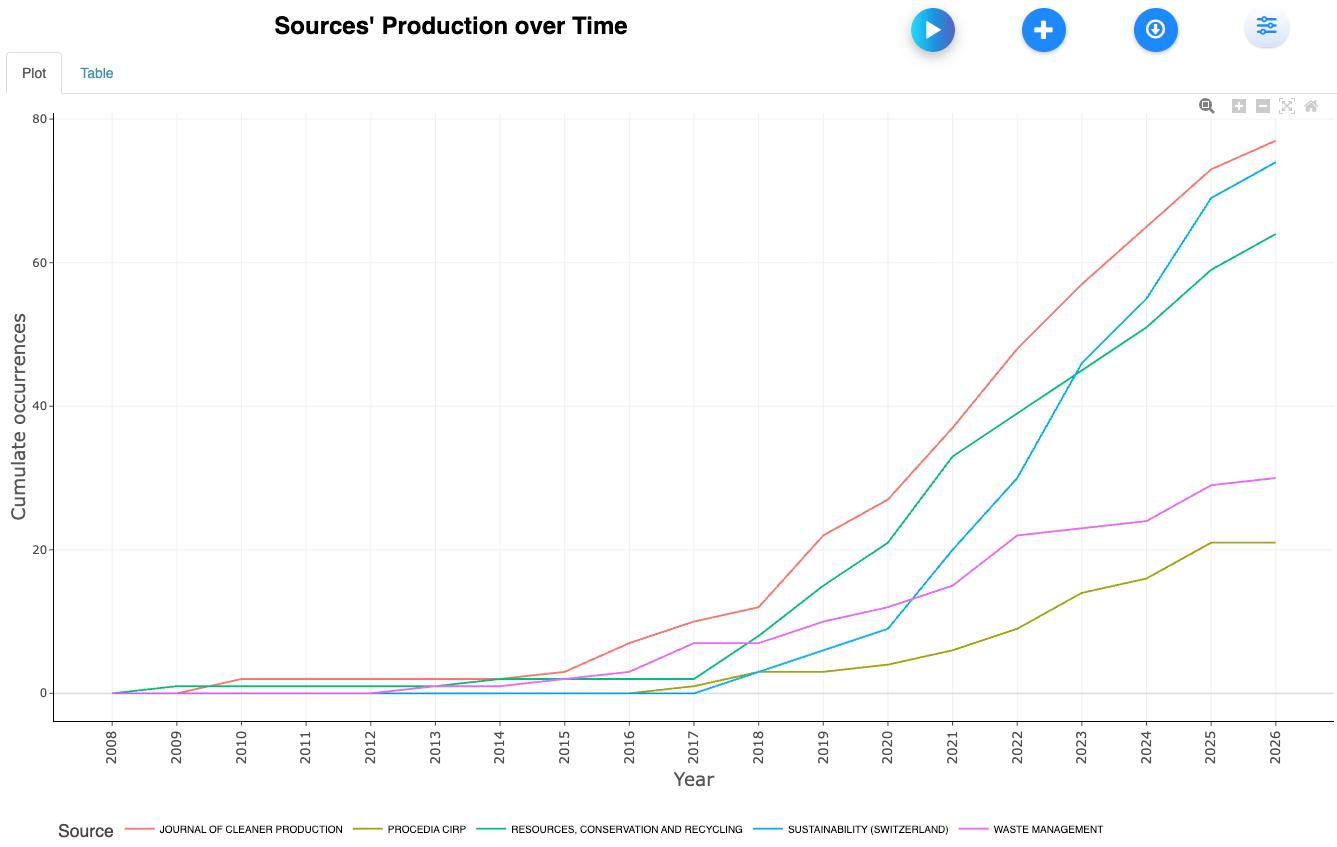Hide the Procedia CIRP series in legend

[x=426, y=829]
